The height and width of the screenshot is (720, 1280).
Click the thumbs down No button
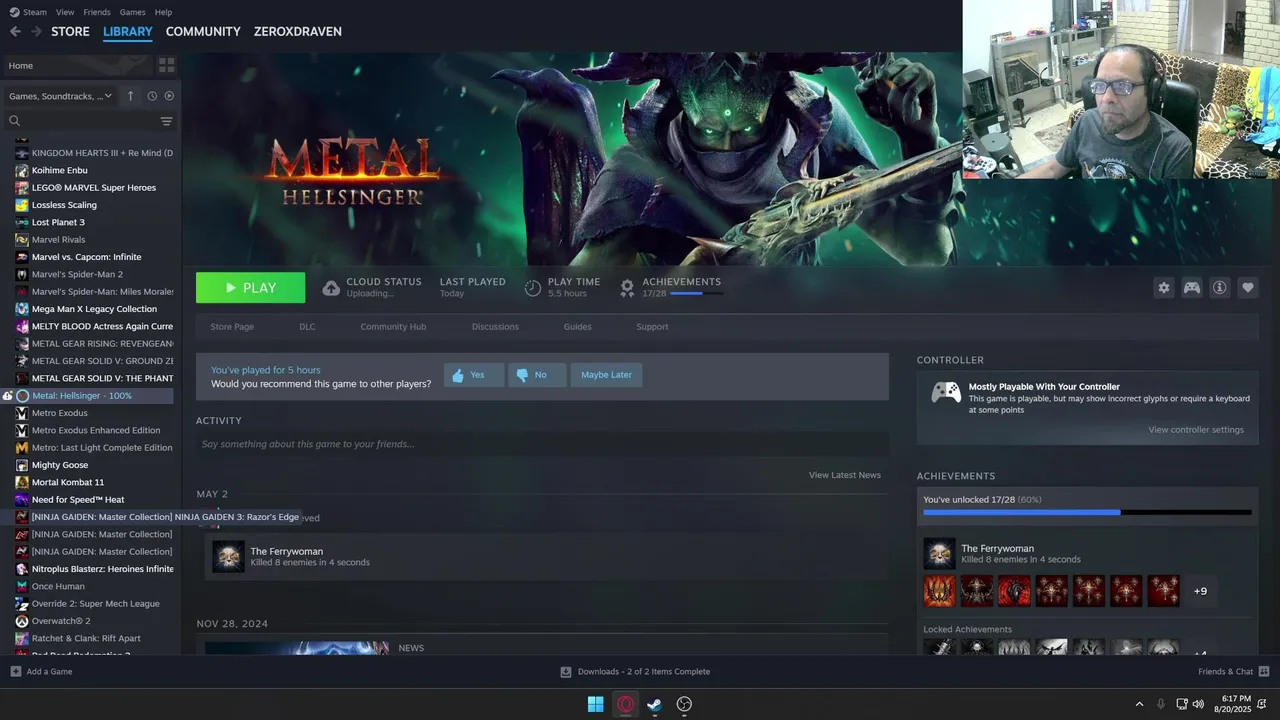point(537,375)
